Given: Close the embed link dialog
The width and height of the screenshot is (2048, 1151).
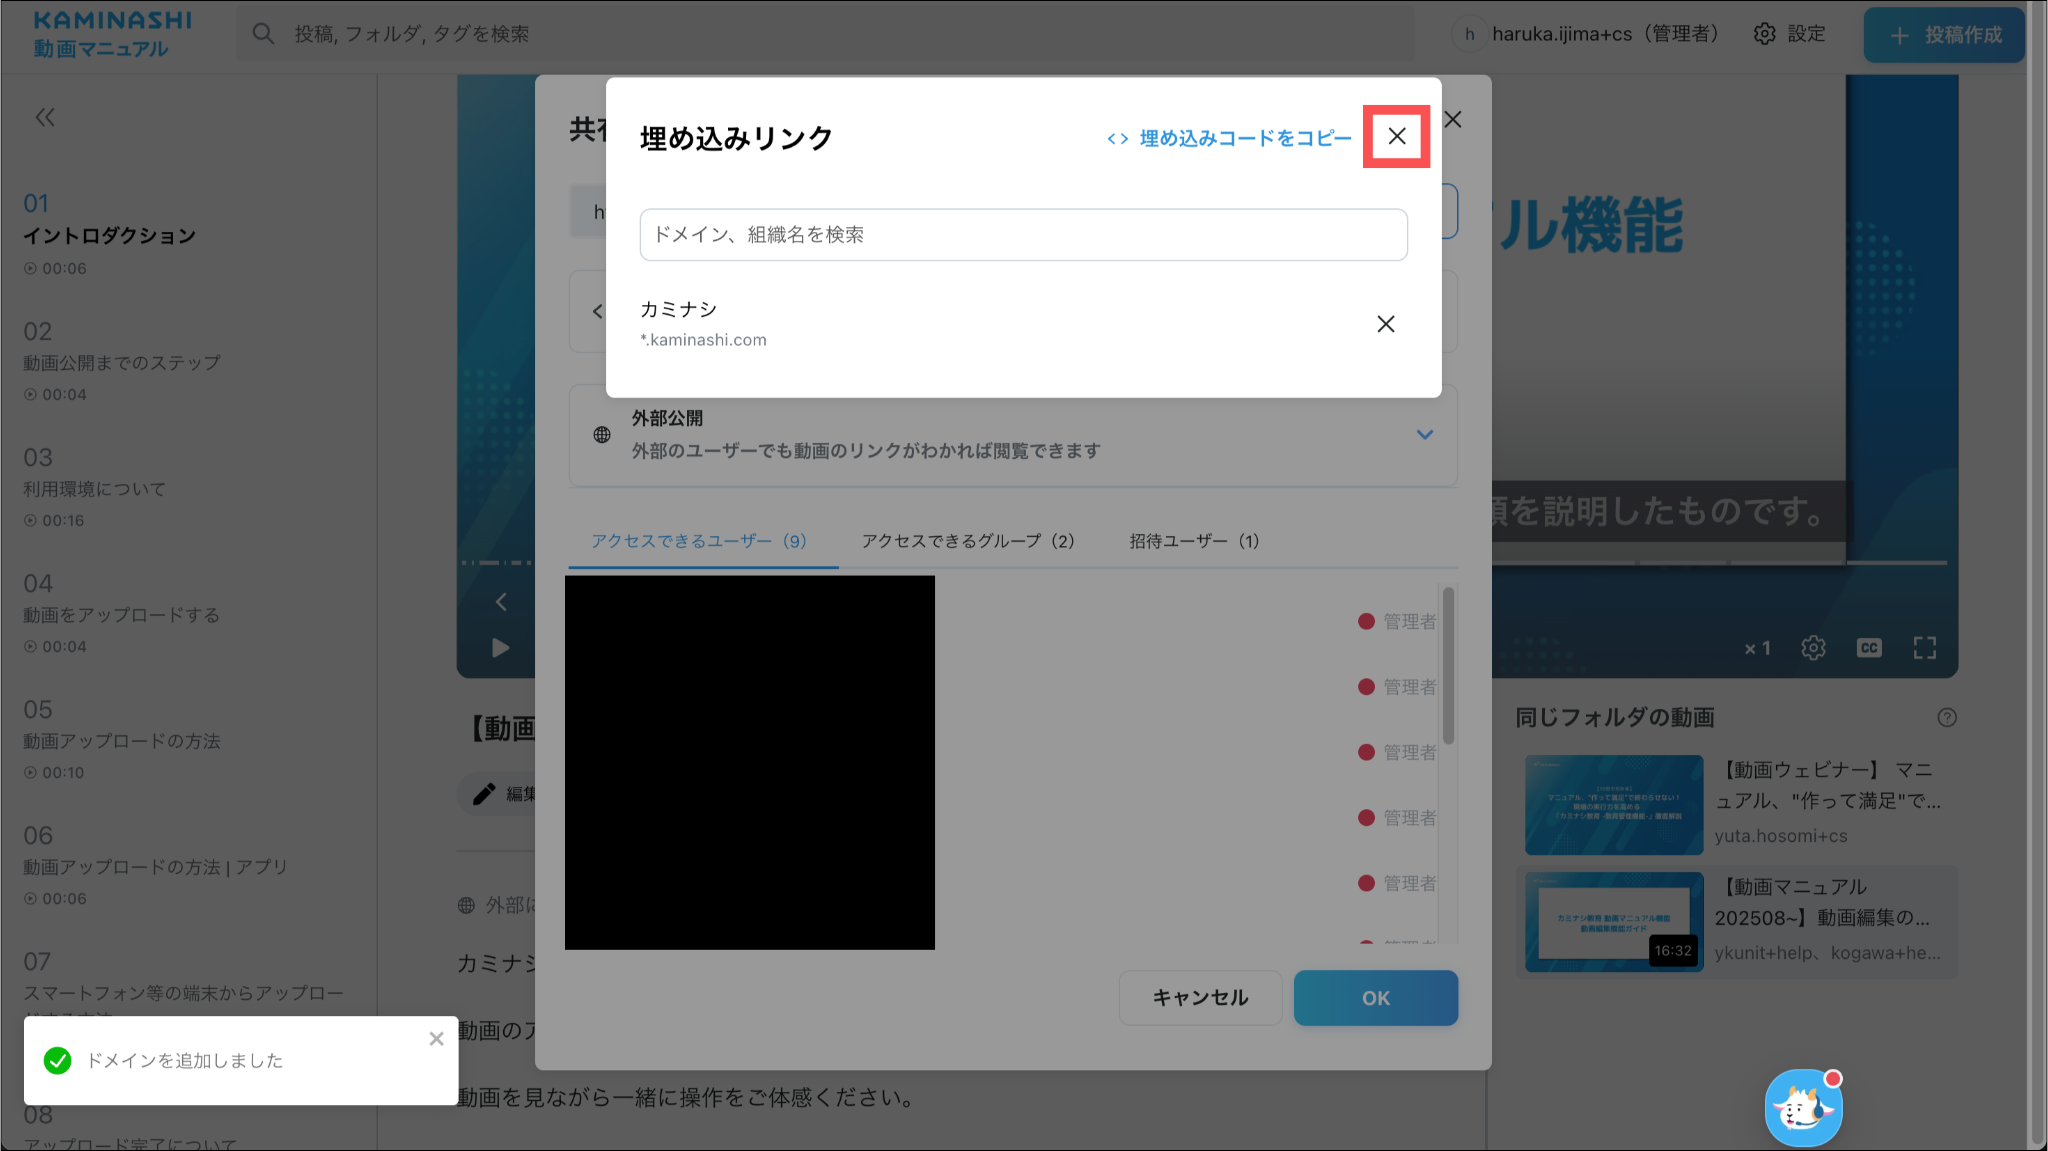Looking at the screenshot, I should tap(1396, 136).
